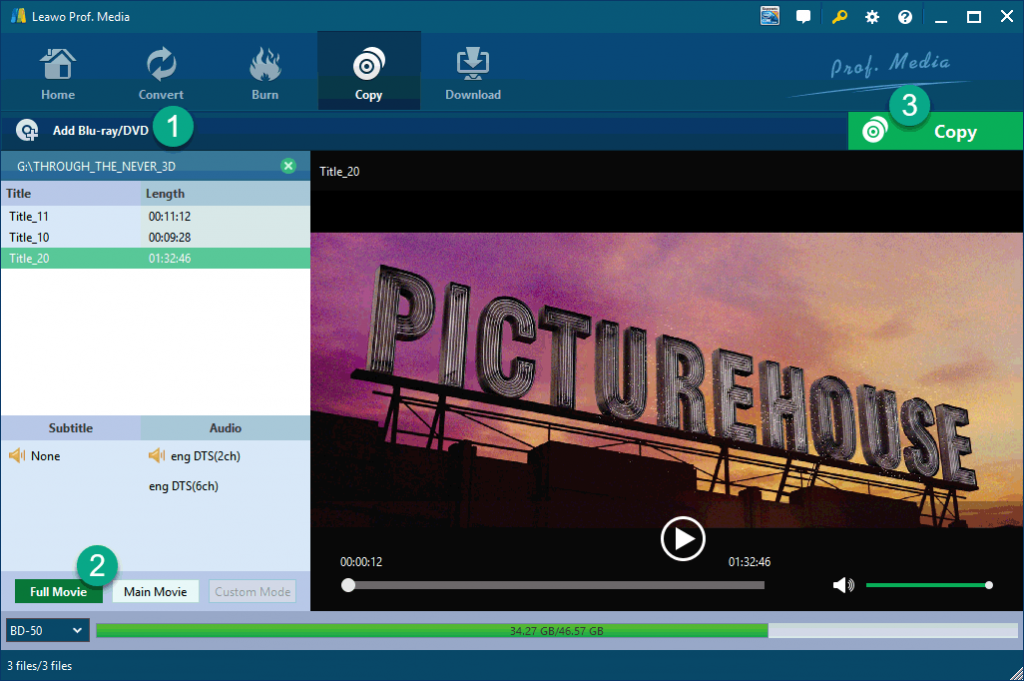Open the Subtitle tab
This screenshot has height=681, width=1024.
point(71,428)
